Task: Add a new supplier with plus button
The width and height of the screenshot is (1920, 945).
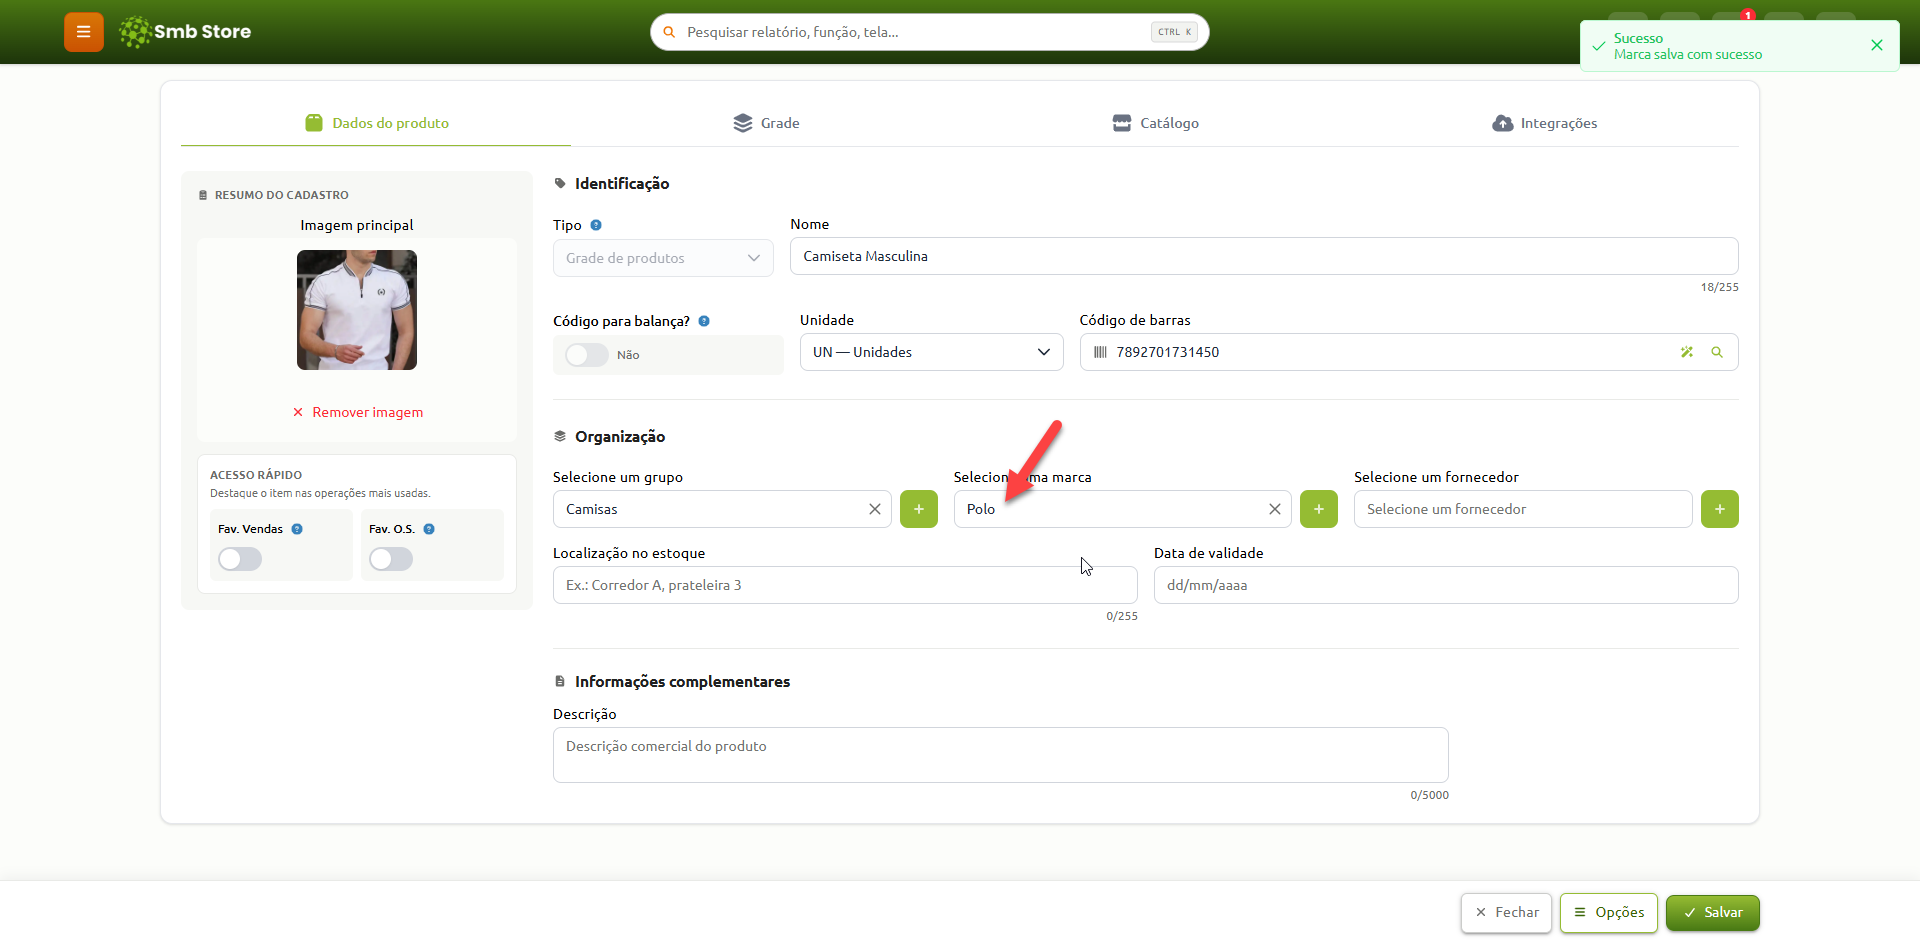Action: [x=1720, y=509]
